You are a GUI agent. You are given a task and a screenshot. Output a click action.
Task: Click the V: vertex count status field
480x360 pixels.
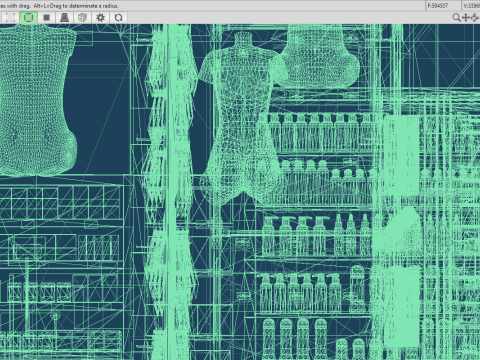point(471,6)
